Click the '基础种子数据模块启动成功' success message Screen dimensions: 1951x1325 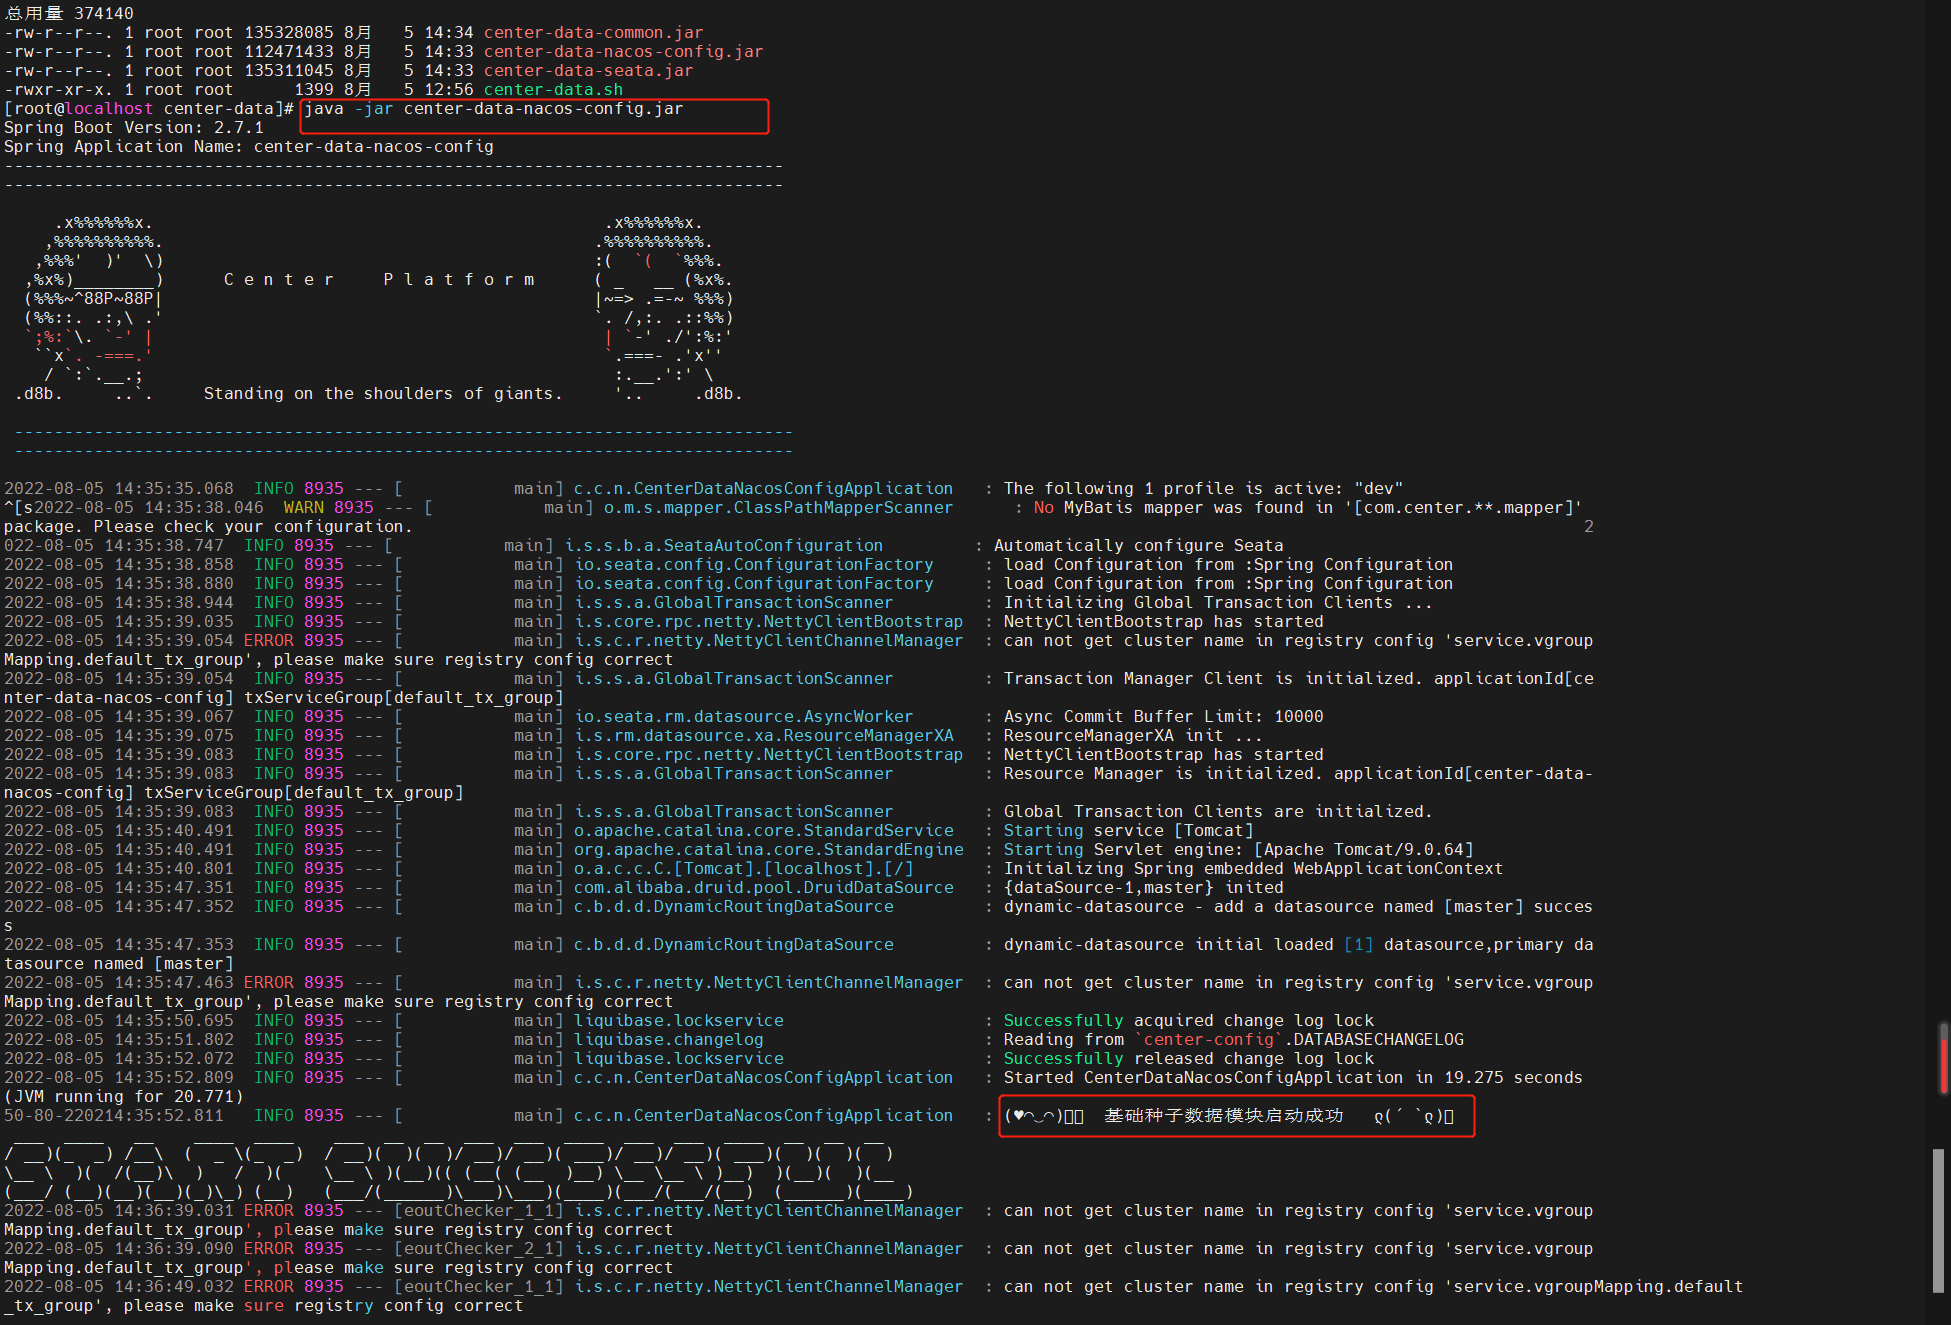1223,1116
